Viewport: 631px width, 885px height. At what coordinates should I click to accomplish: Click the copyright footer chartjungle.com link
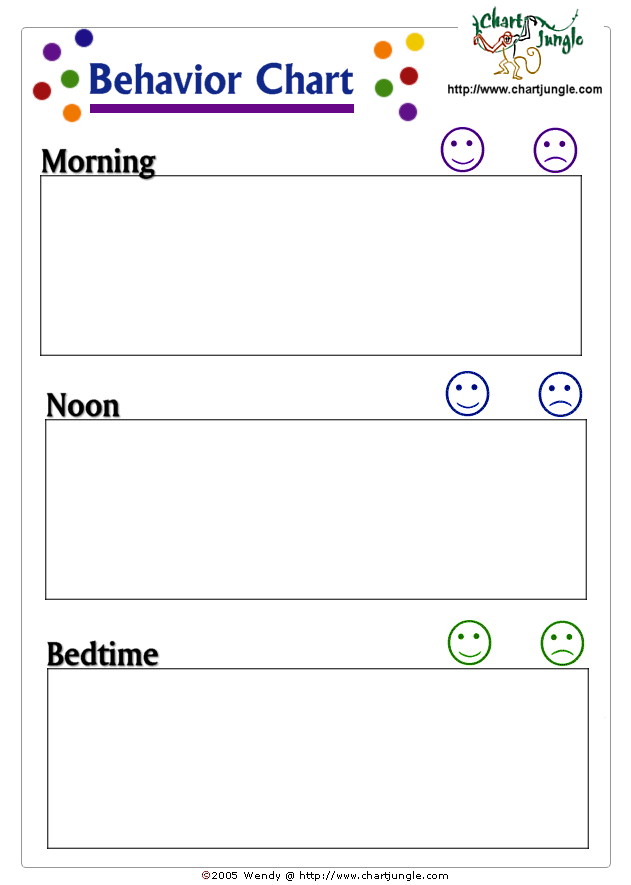tap(373, 875)
